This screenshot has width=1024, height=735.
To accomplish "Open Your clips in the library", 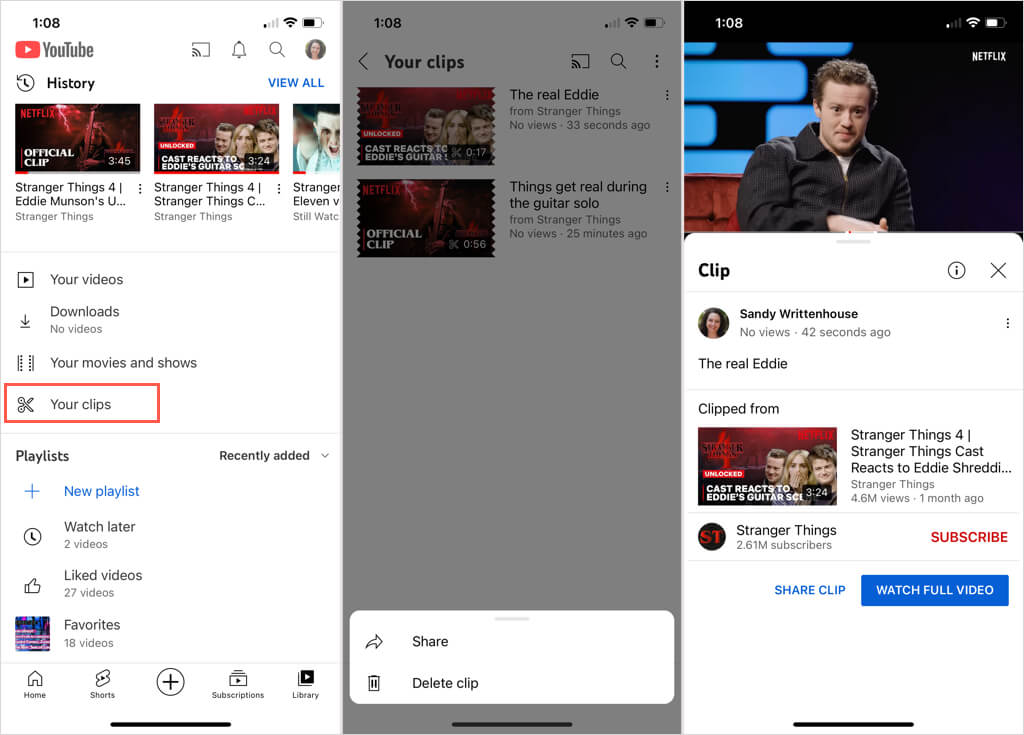I will [x=81, y=404].
